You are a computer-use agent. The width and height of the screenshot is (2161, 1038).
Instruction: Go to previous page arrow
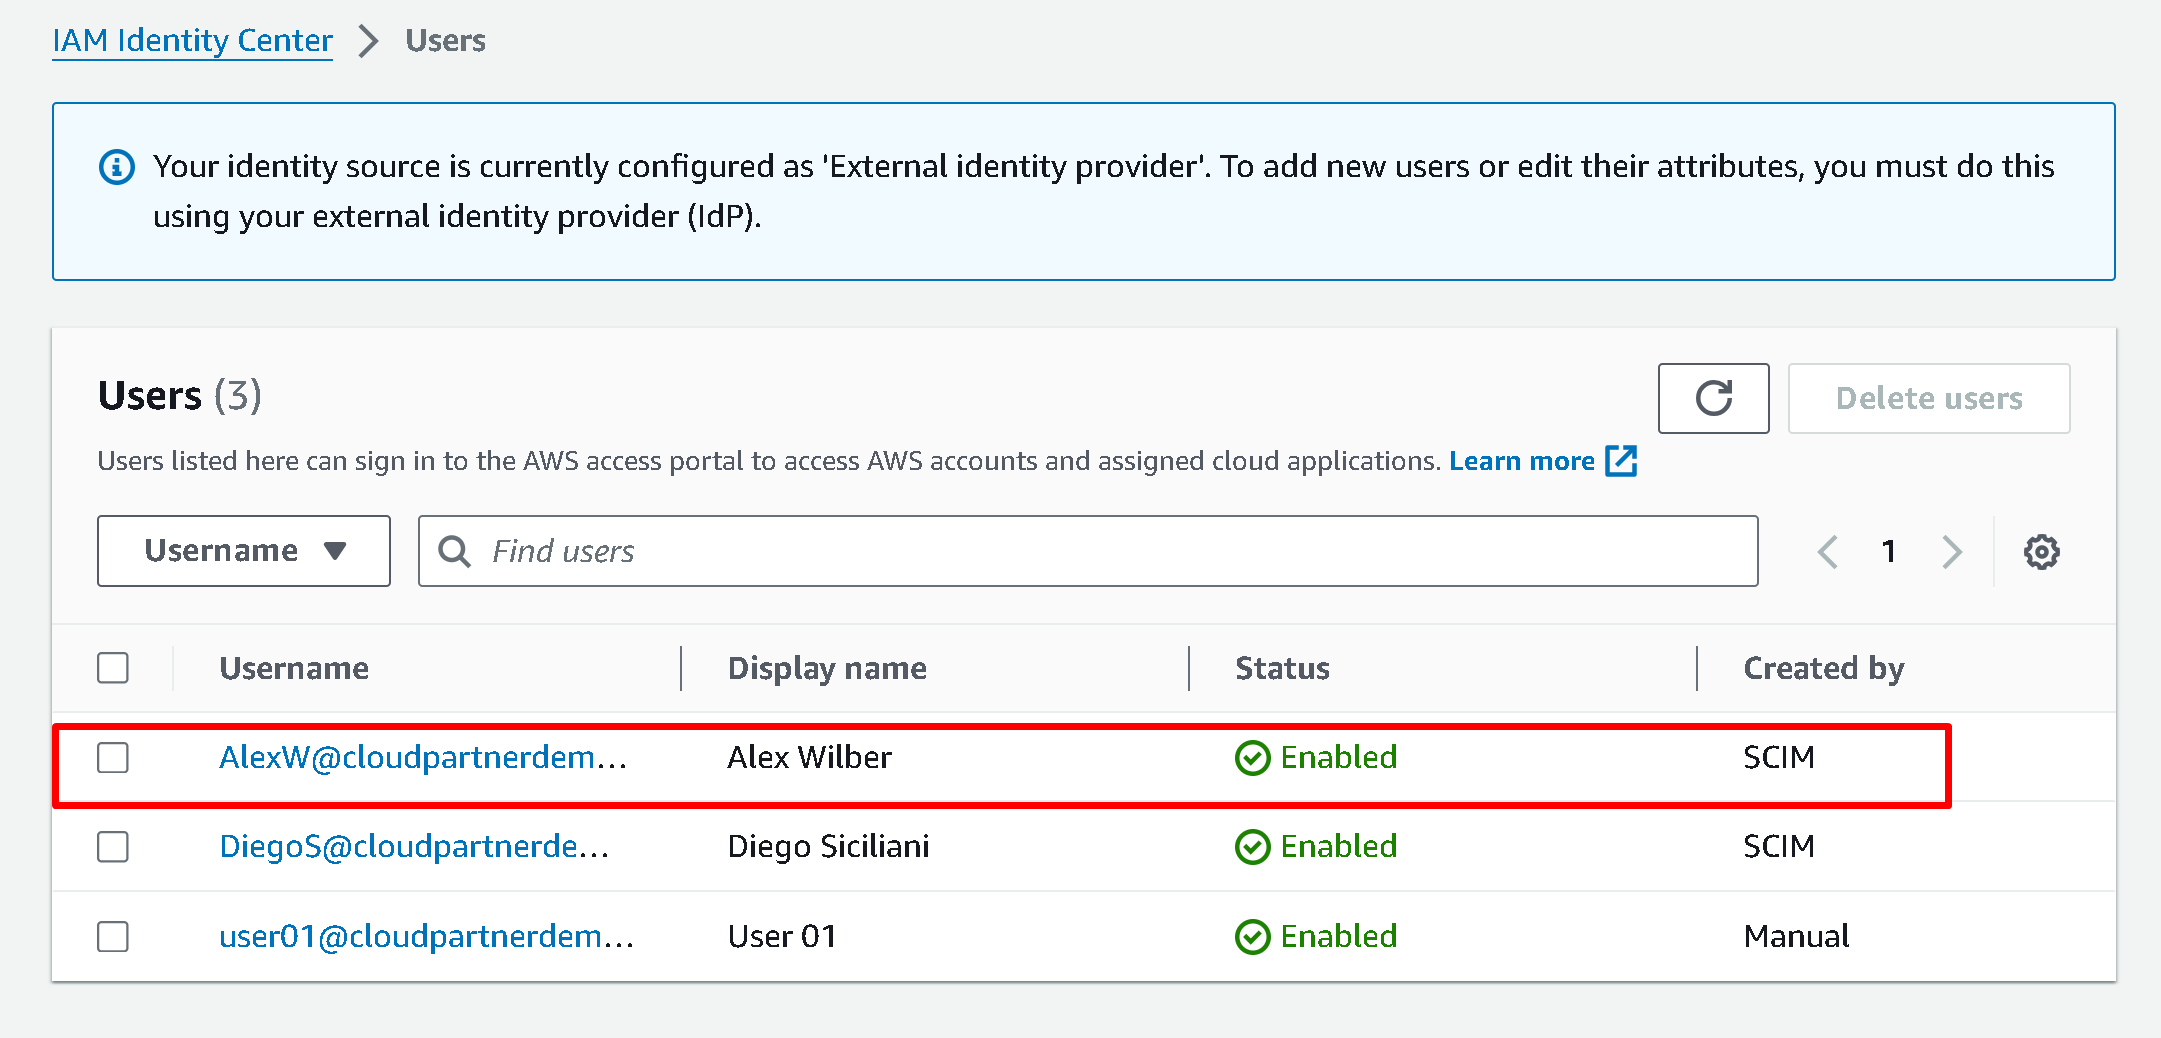point(1828,552)
